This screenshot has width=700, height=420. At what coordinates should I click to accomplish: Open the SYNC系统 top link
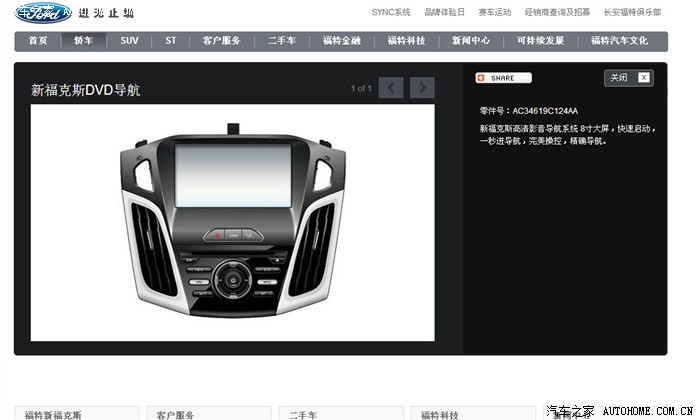(391, 12)
